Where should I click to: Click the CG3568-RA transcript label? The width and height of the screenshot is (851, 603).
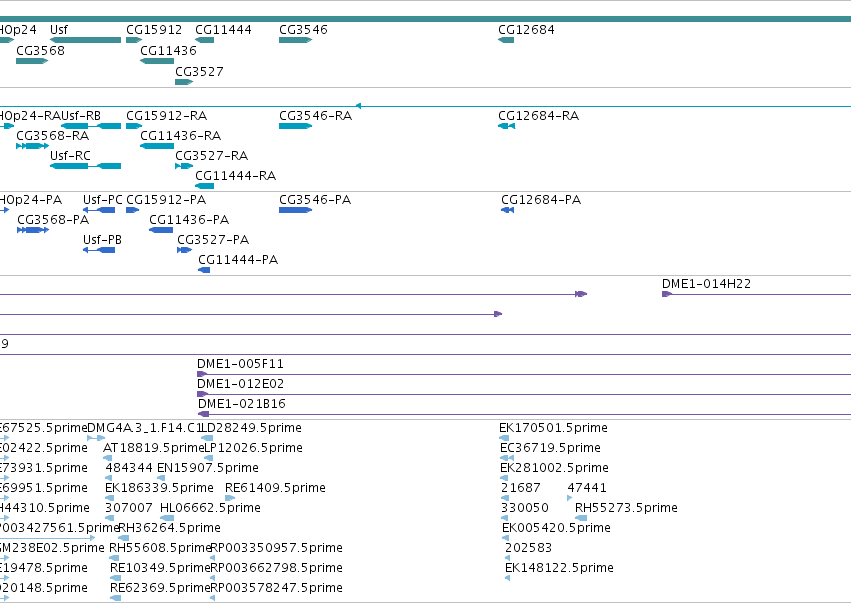click(x=53, y=136)
